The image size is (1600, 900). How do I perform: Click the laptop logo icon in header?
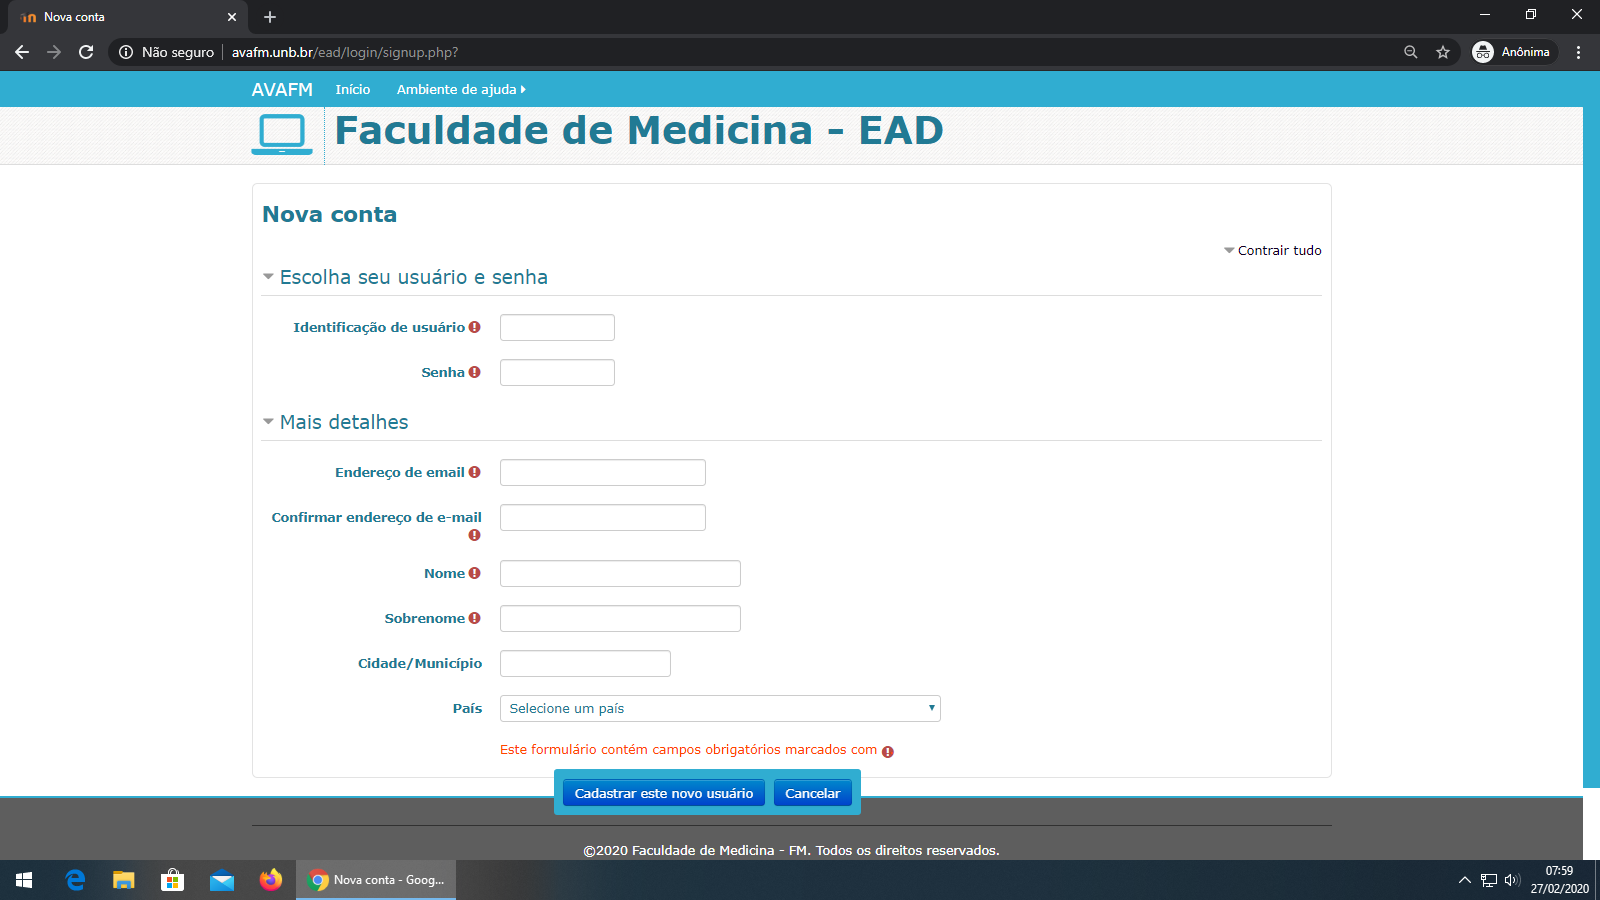coord(282,134)
